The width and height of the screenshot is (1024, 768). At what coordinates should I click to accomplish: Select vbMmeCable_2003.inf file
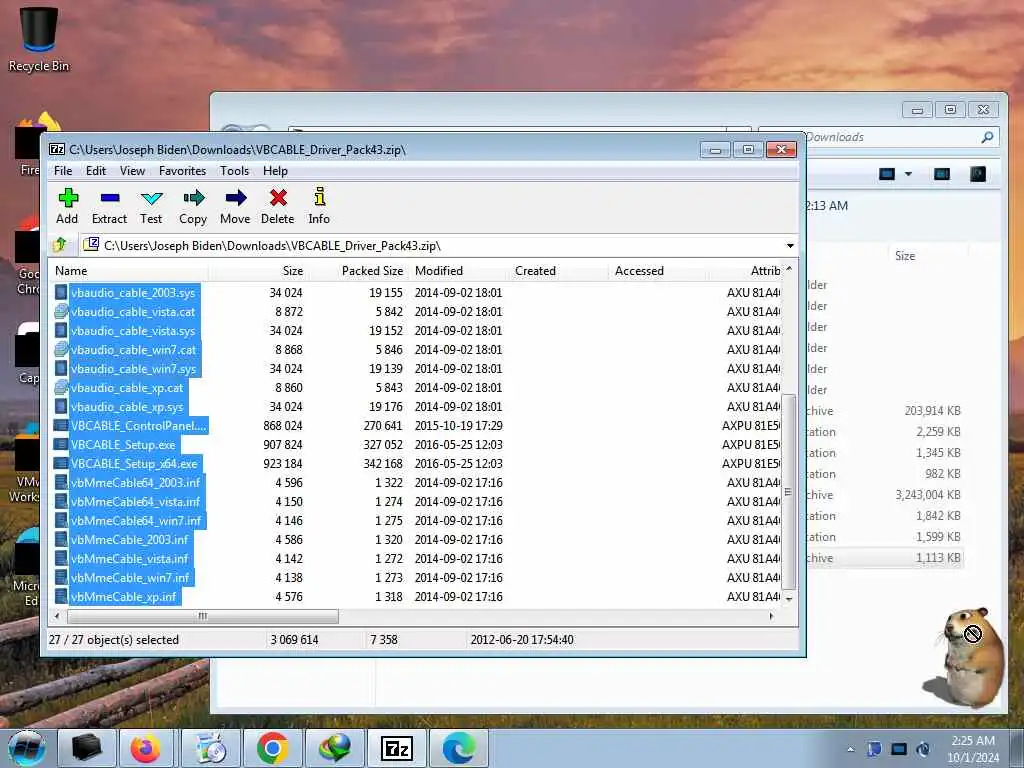tap(130, 539)
